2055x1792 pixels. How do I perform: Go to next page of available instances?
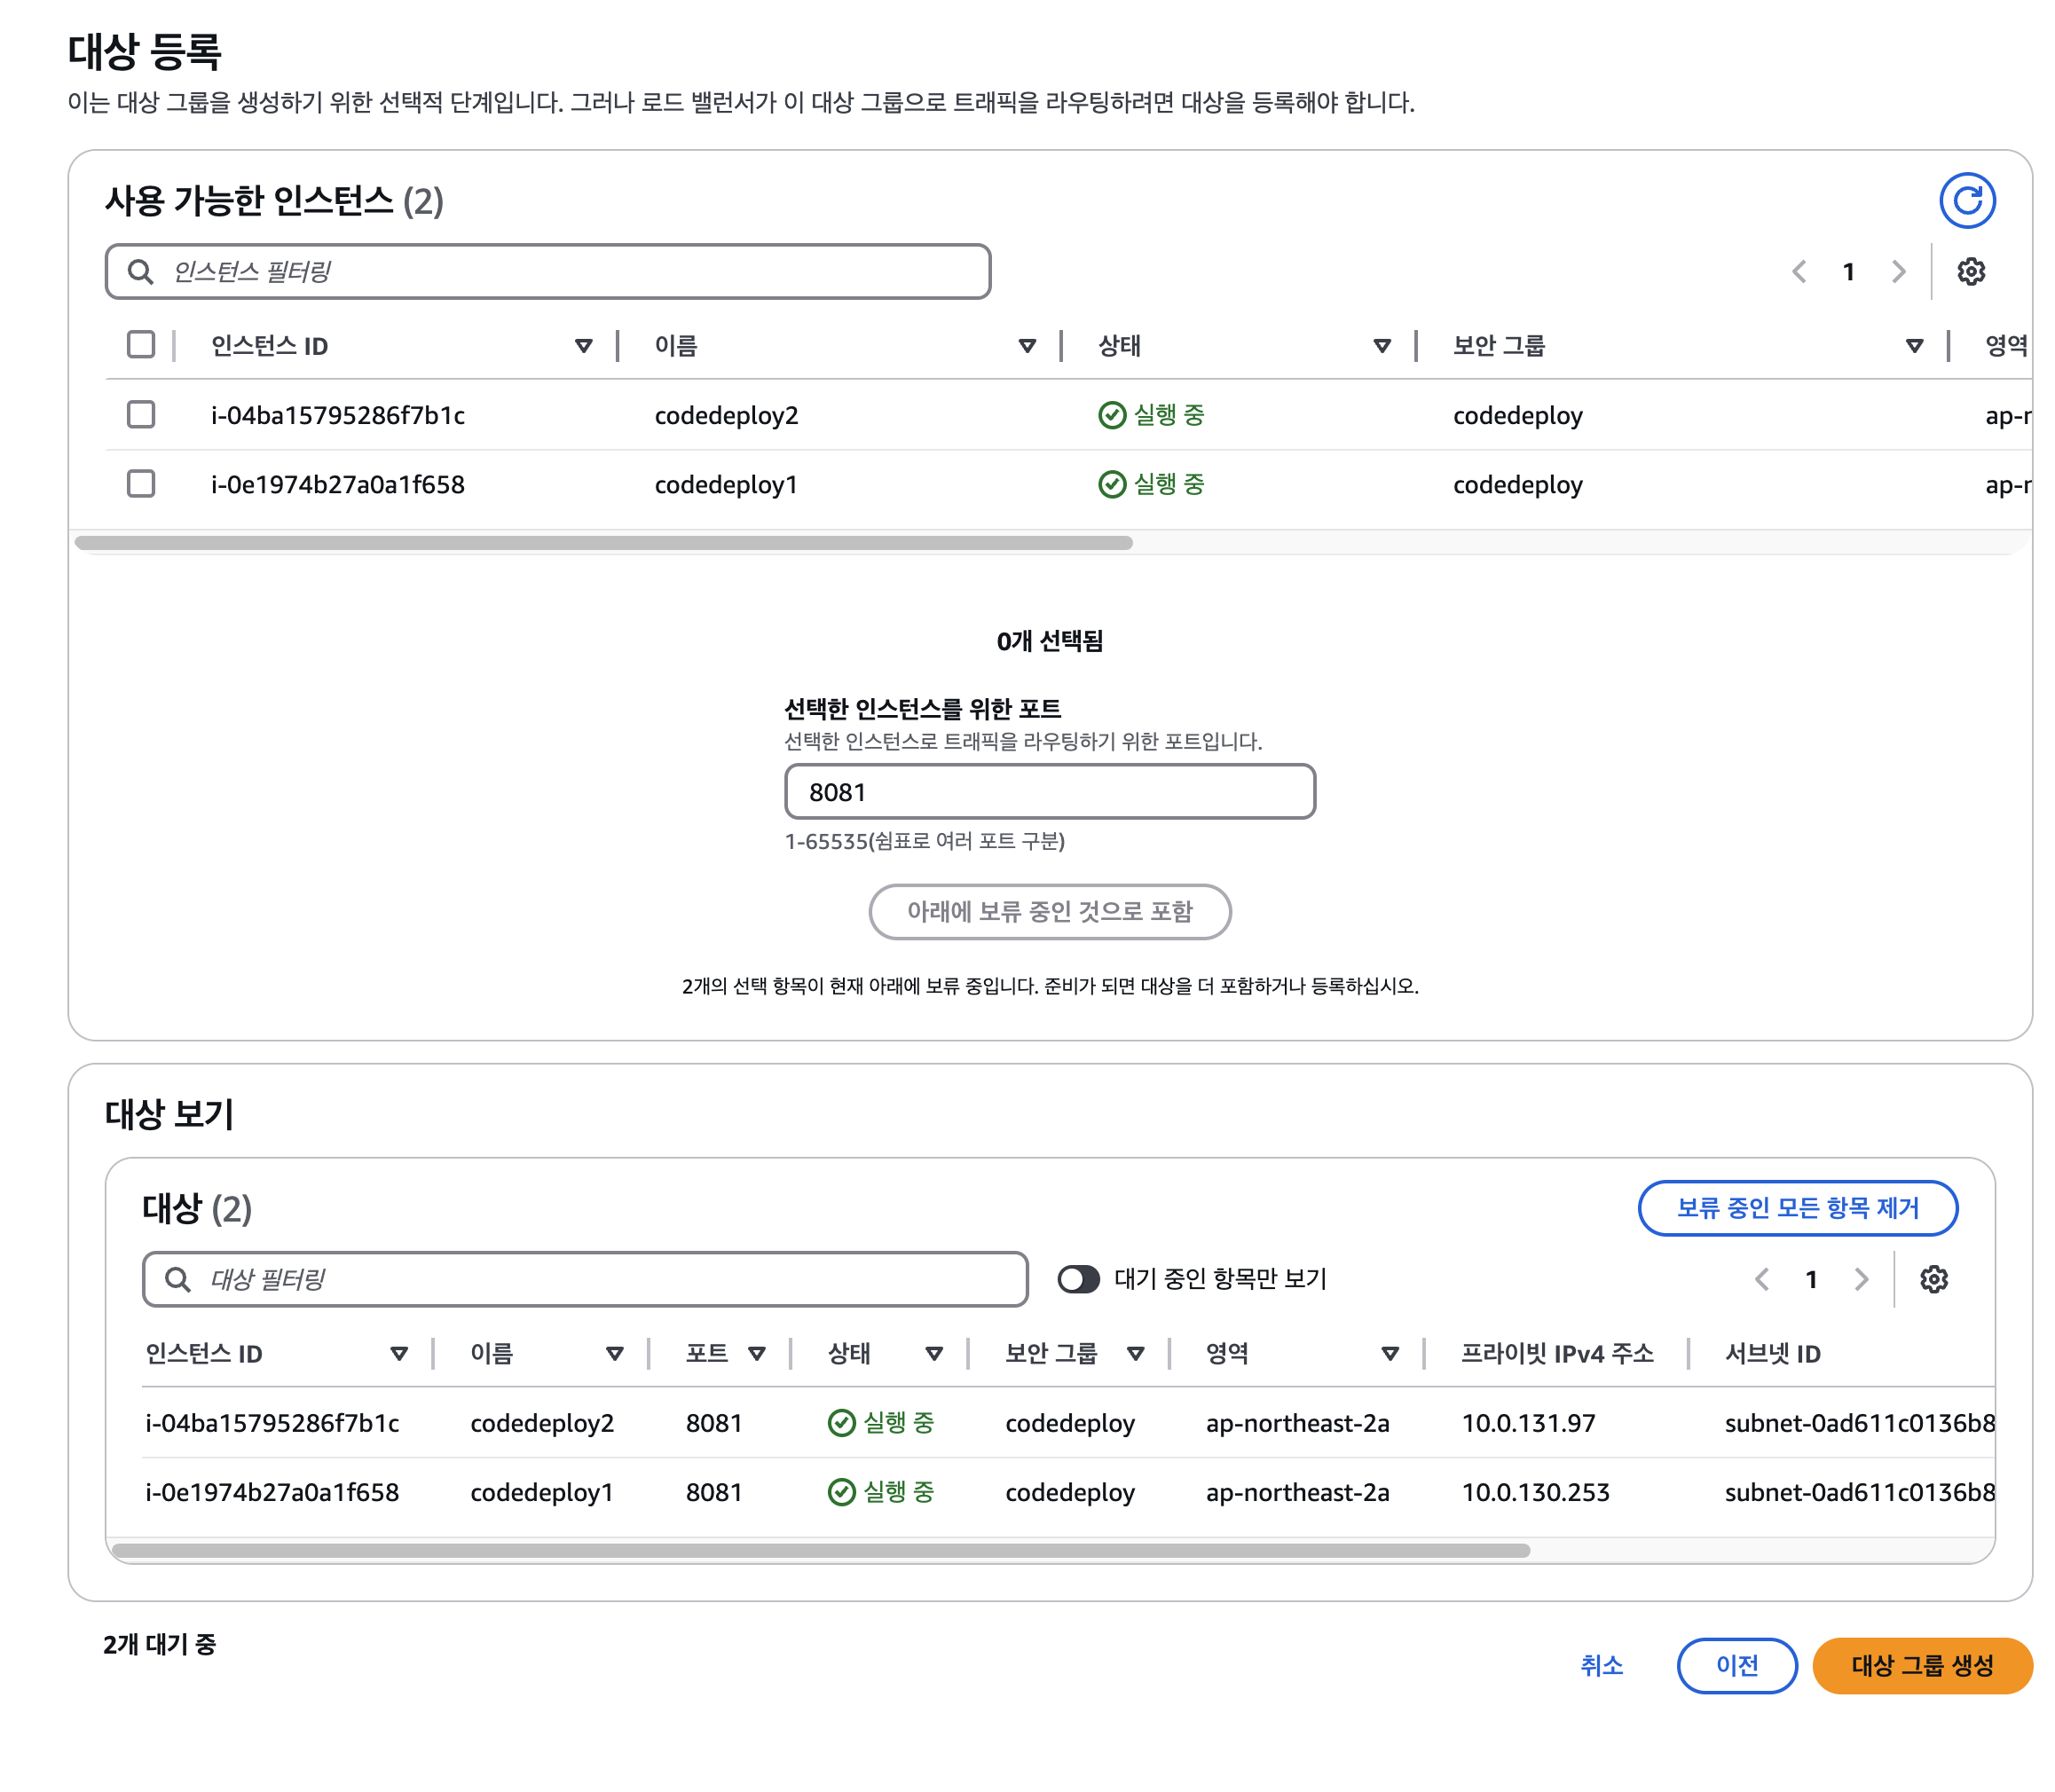(x=1898, y=272)
